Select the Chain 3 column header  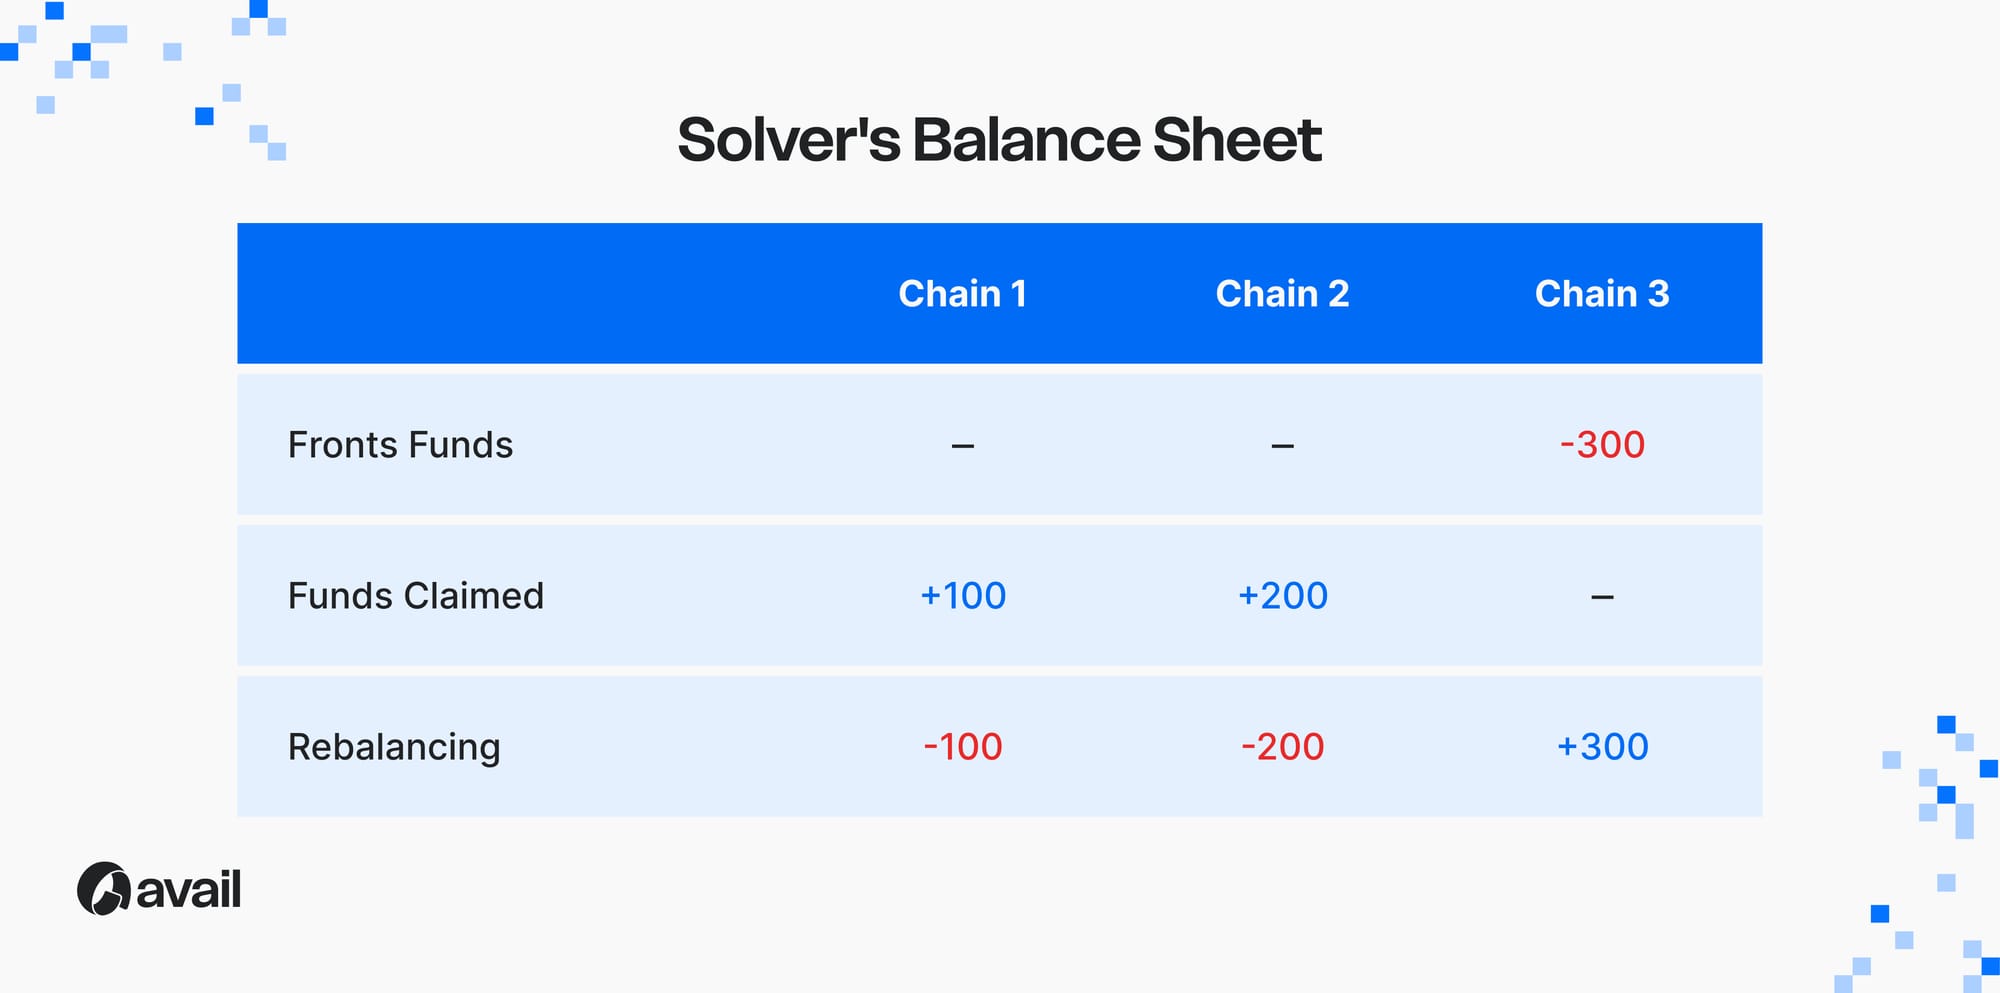pos(1602,294)
